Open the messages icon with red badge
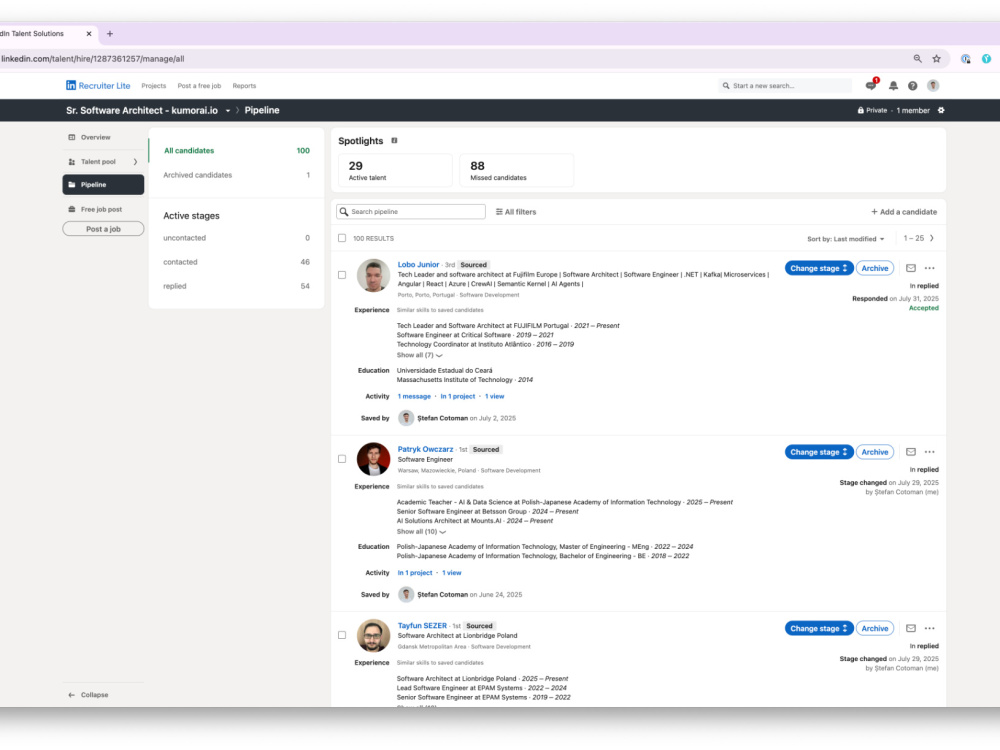Screen dimensions: 1000x750 point(871,85)
